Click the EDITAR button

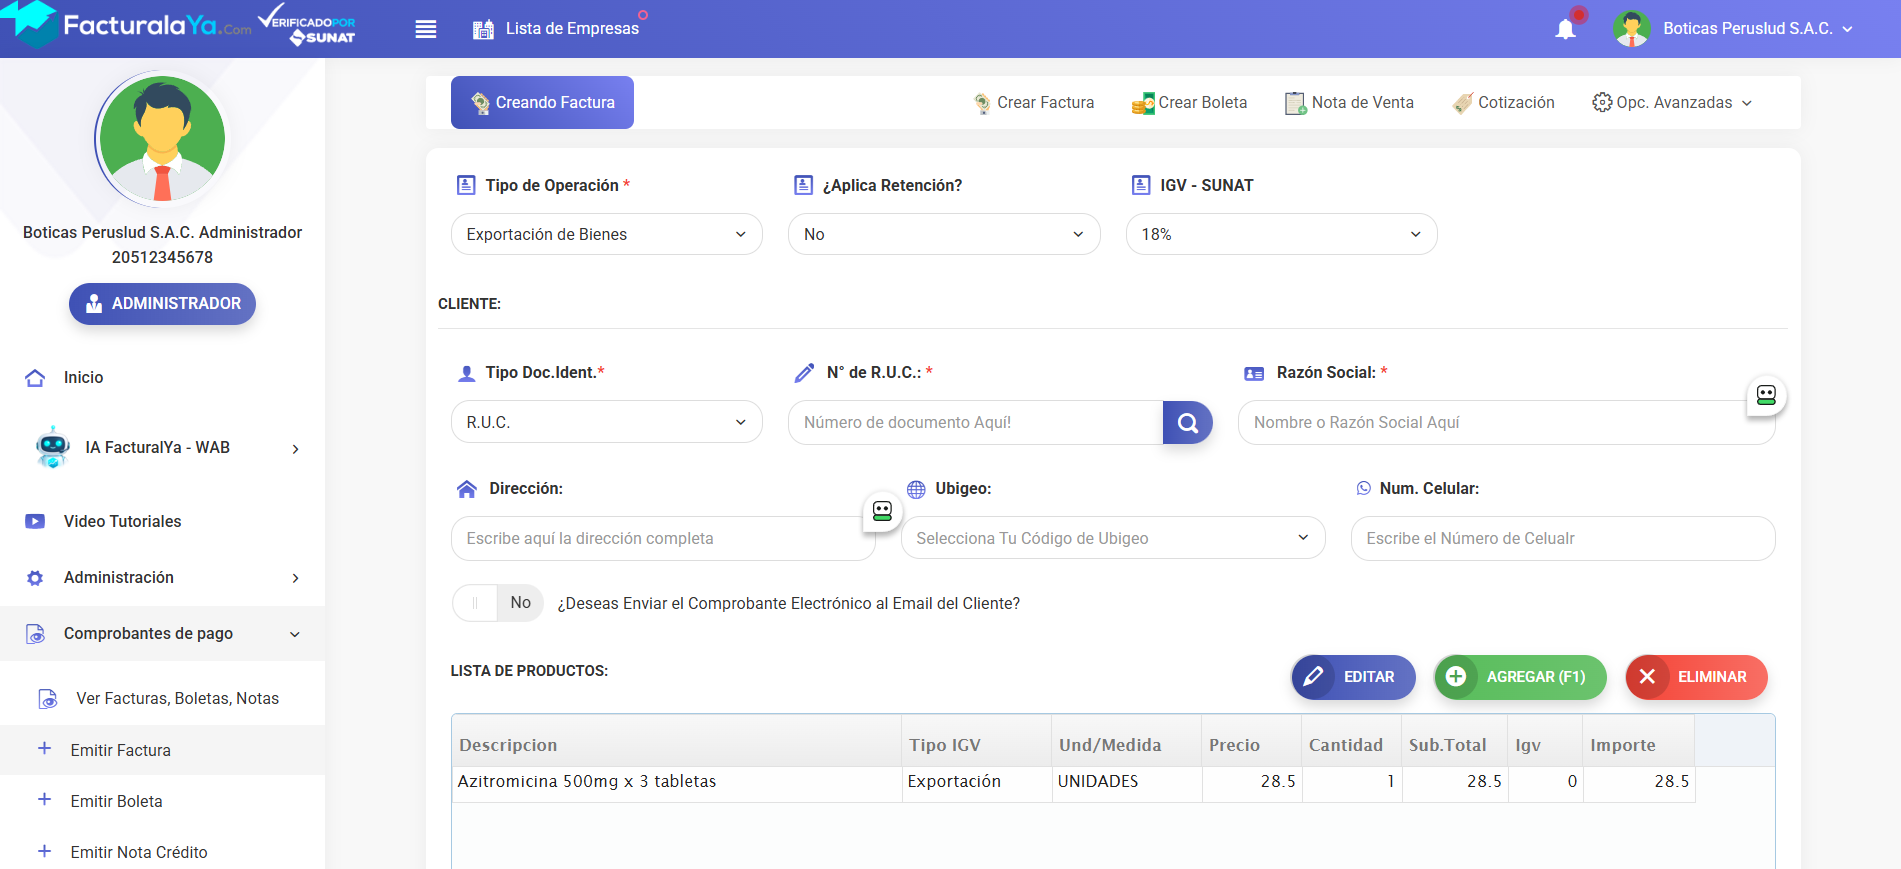click(x=1353, y=678)
